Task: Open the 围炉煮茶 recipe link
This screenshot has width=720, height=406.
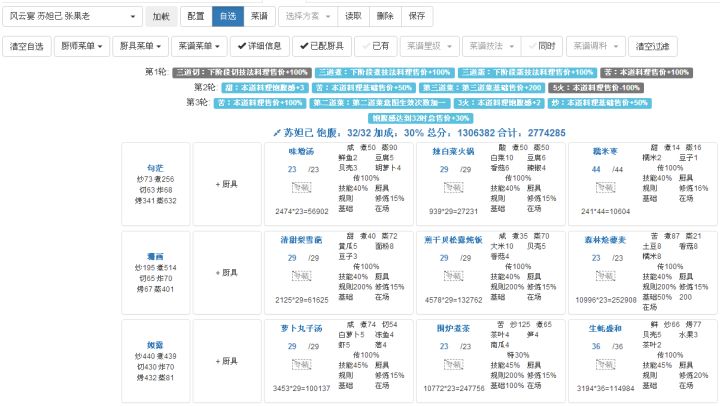Action: point(453,329)
